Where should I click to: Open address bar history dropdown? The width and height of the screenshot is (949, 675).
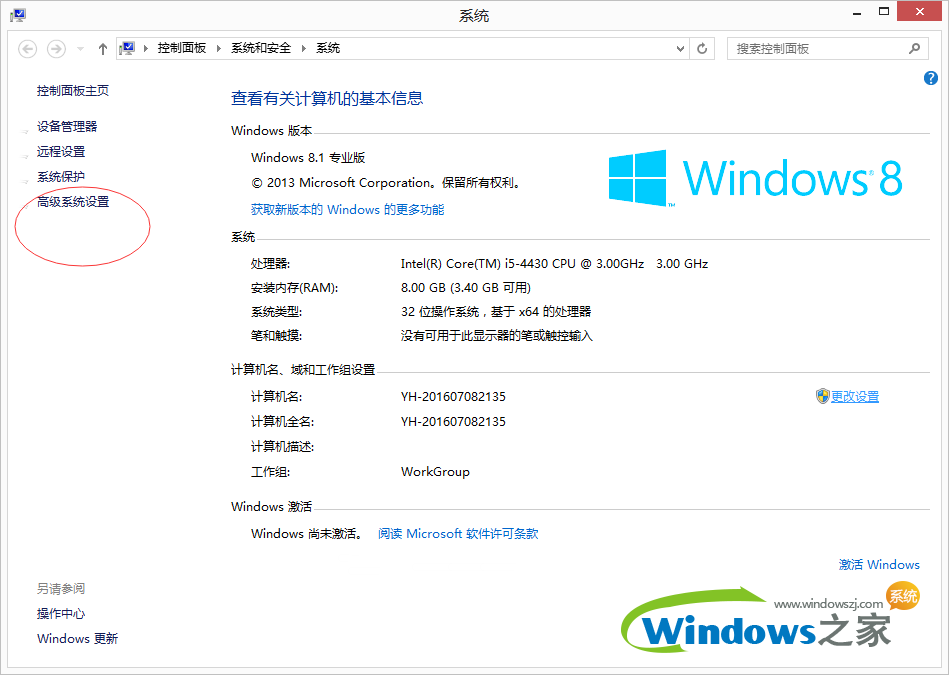[x=680, y=48]
